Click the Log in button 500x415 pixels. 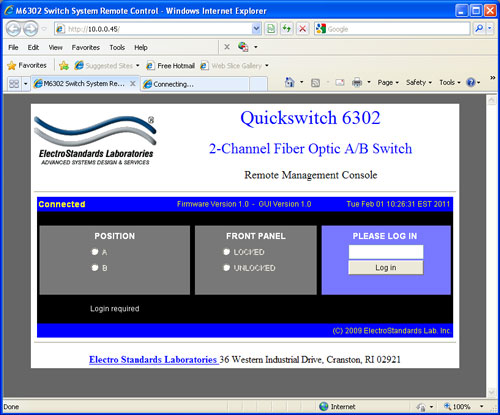pos(386,268)
